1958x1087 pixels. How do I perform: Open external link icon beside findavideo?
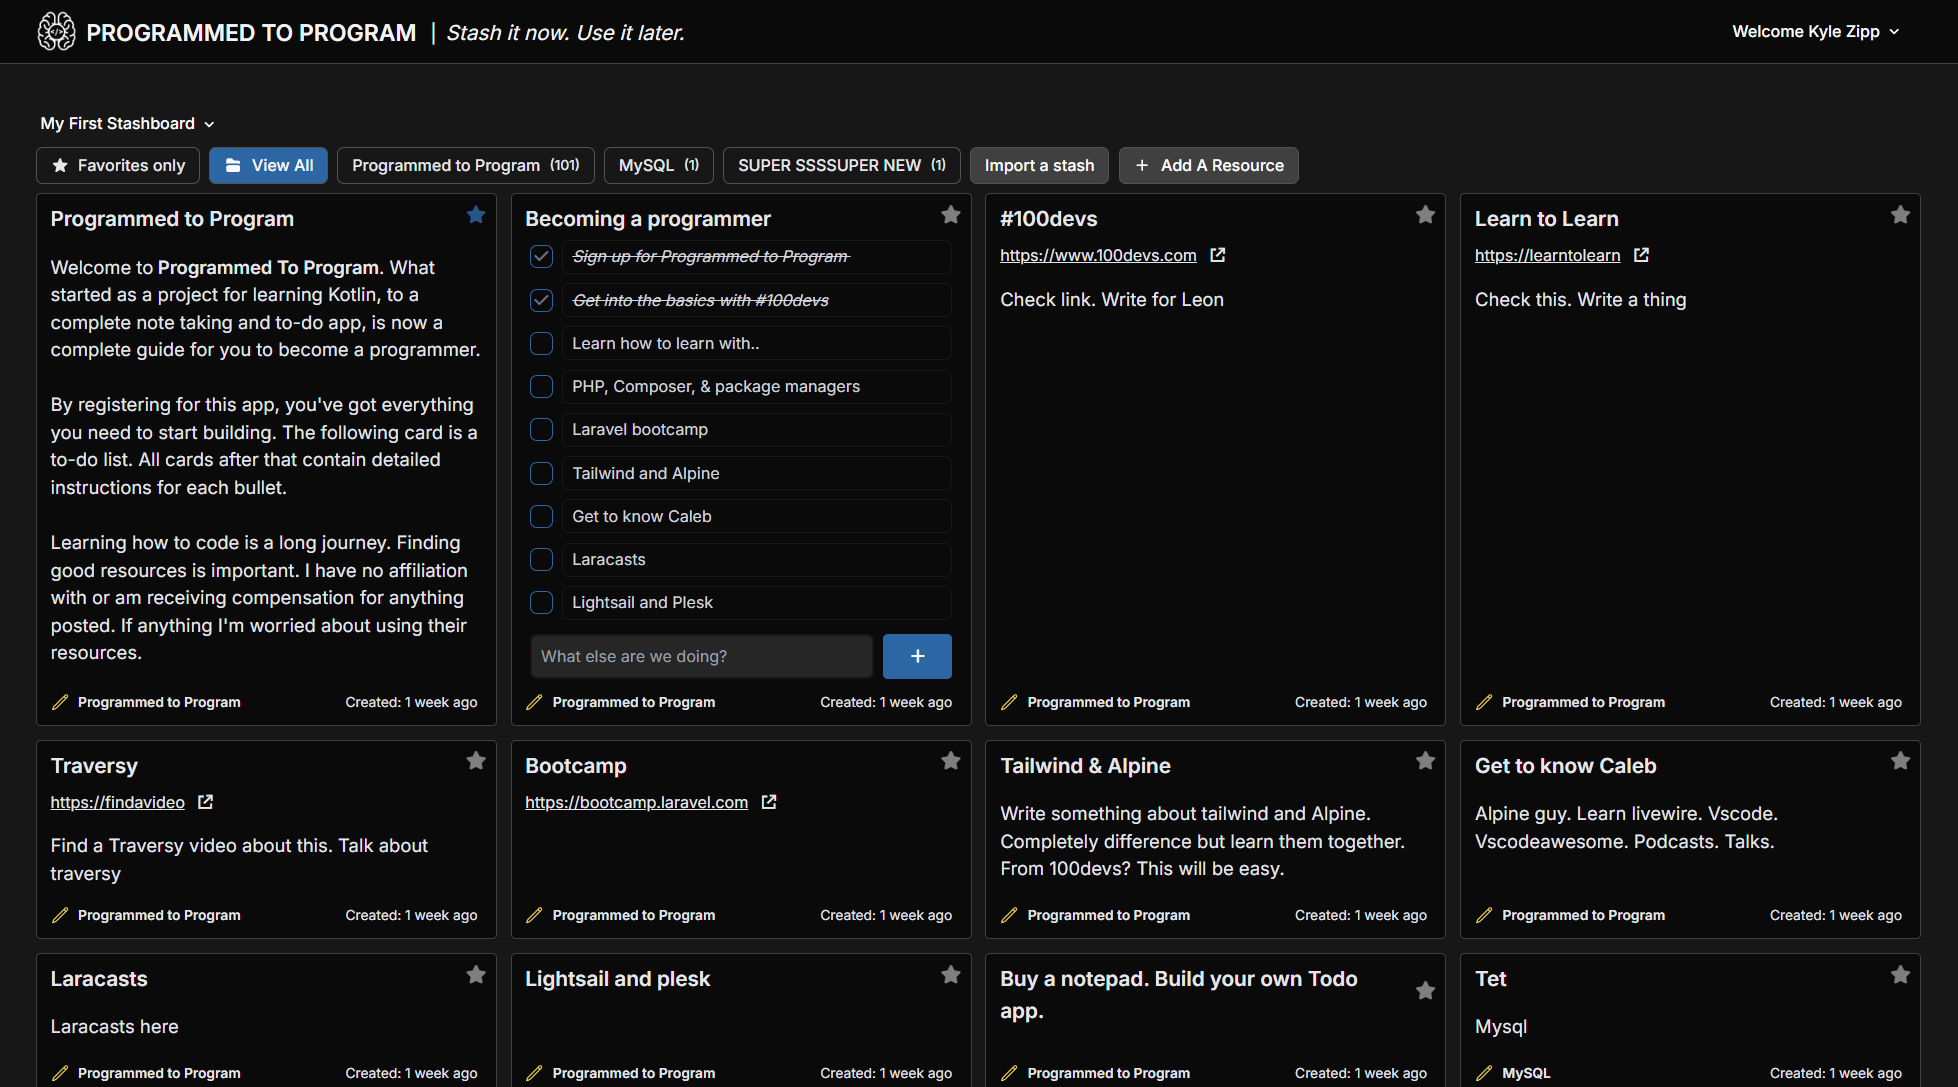[206, 802]
